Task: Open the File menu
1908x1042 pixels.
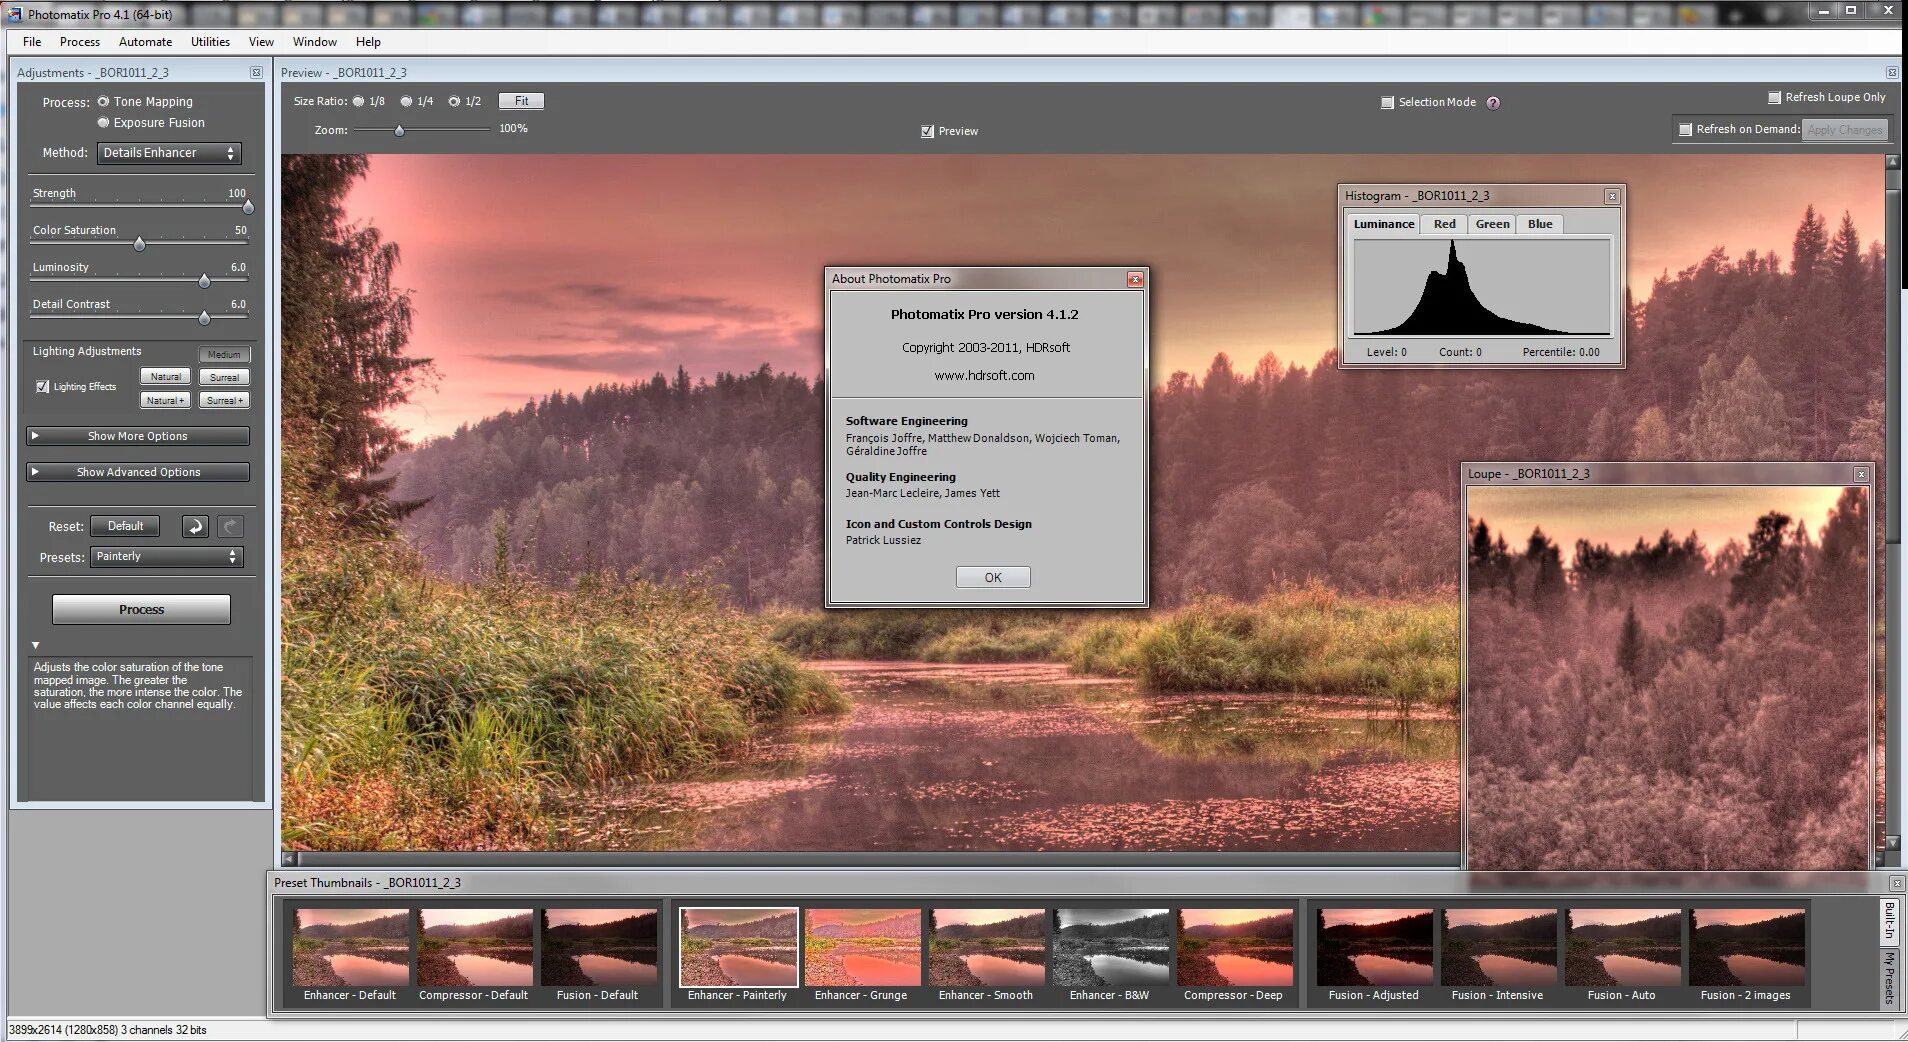Action: point(32,42)
